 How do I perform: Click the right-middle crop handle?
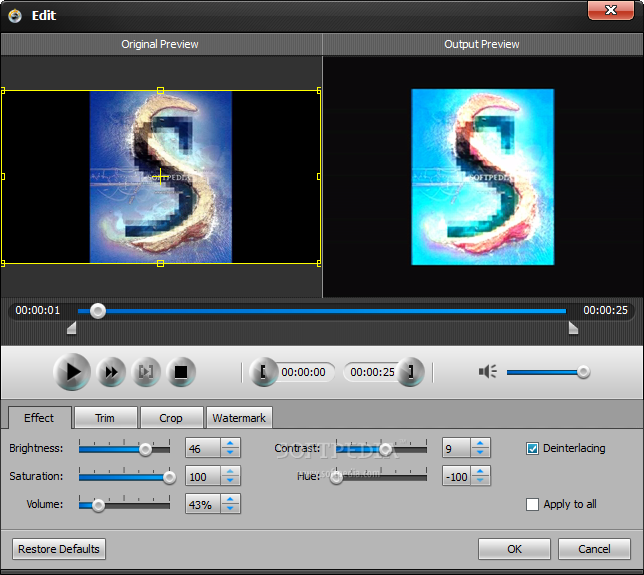pyautogui.click(x=319, y=177)
